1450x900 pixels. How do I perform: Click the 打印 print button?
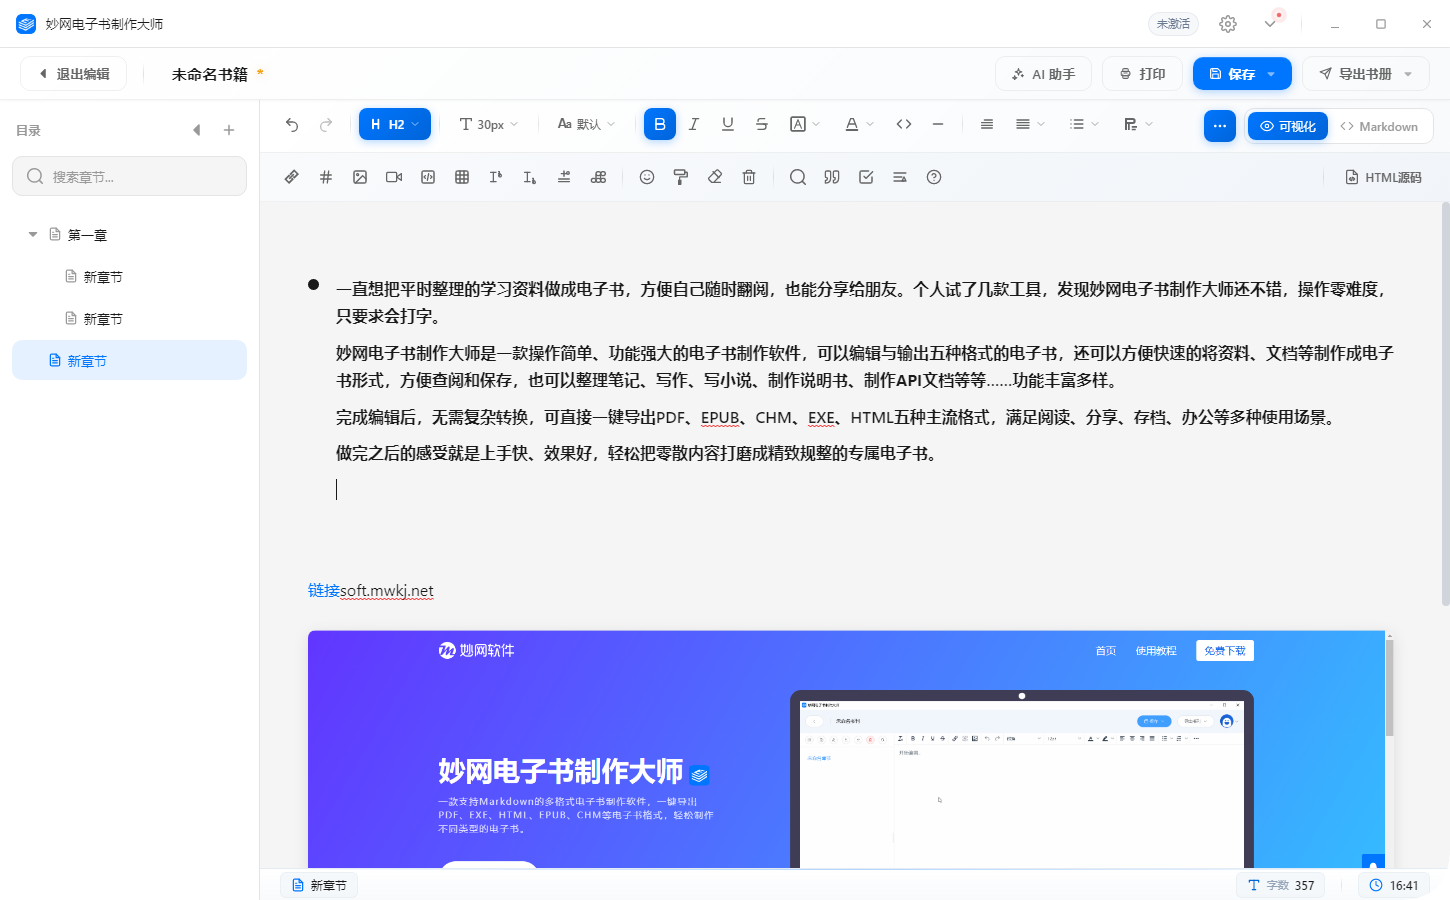tap(1142, 74)
